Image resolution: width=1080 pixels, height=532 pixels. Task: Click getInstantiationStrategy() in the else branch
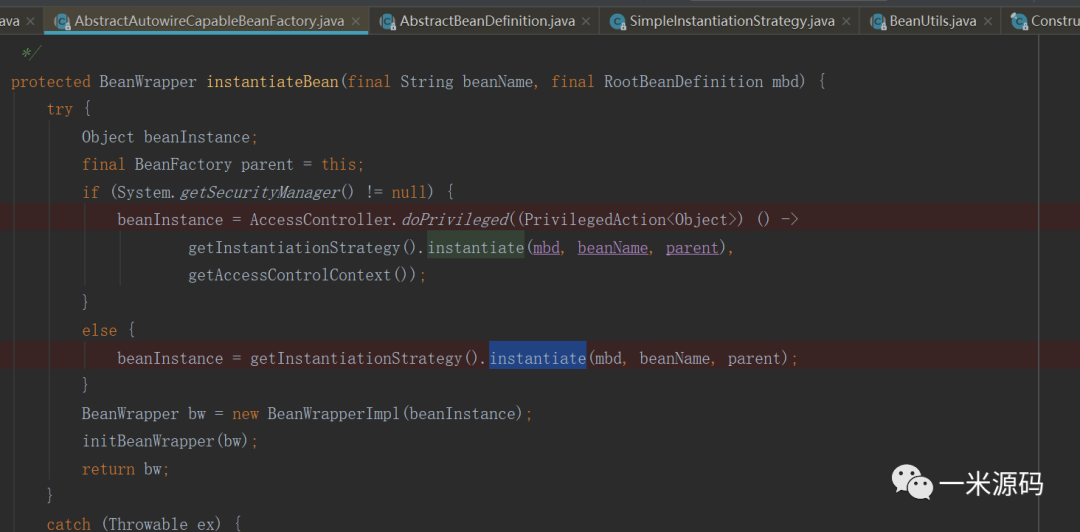click(364, 358)
